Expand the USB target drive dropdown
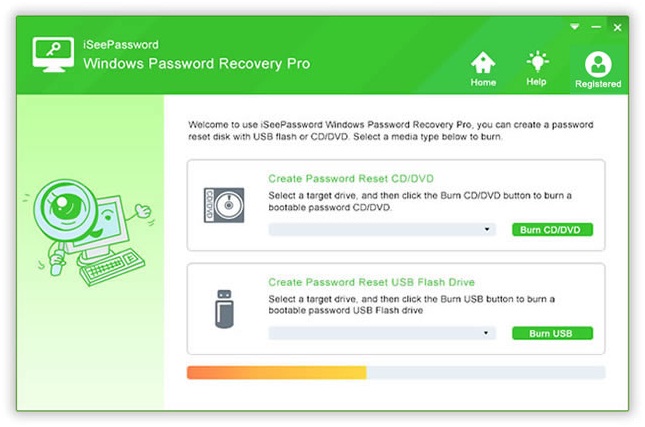645x427 pixels. coord(382,333)
